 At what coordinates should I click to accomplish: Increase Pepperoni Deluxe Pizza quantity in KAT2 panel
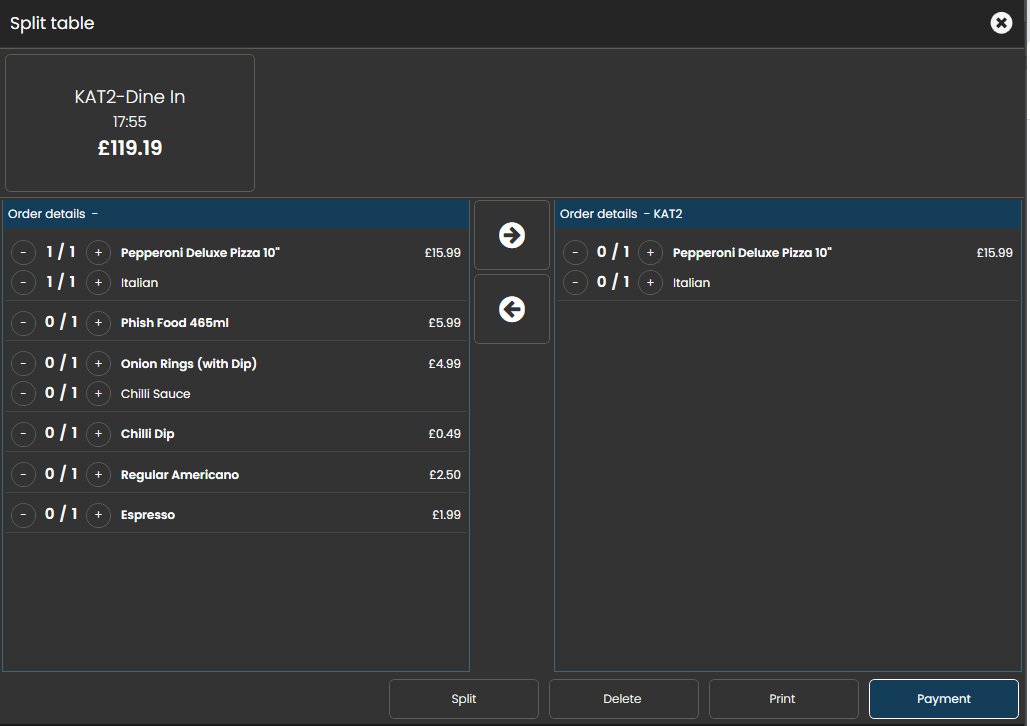click(650, 253)
